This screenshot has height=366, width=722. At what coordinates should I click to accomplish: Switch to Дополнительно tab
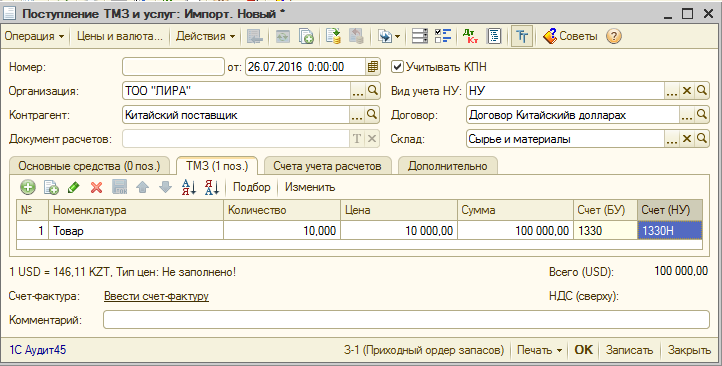(x=448, y=166)
